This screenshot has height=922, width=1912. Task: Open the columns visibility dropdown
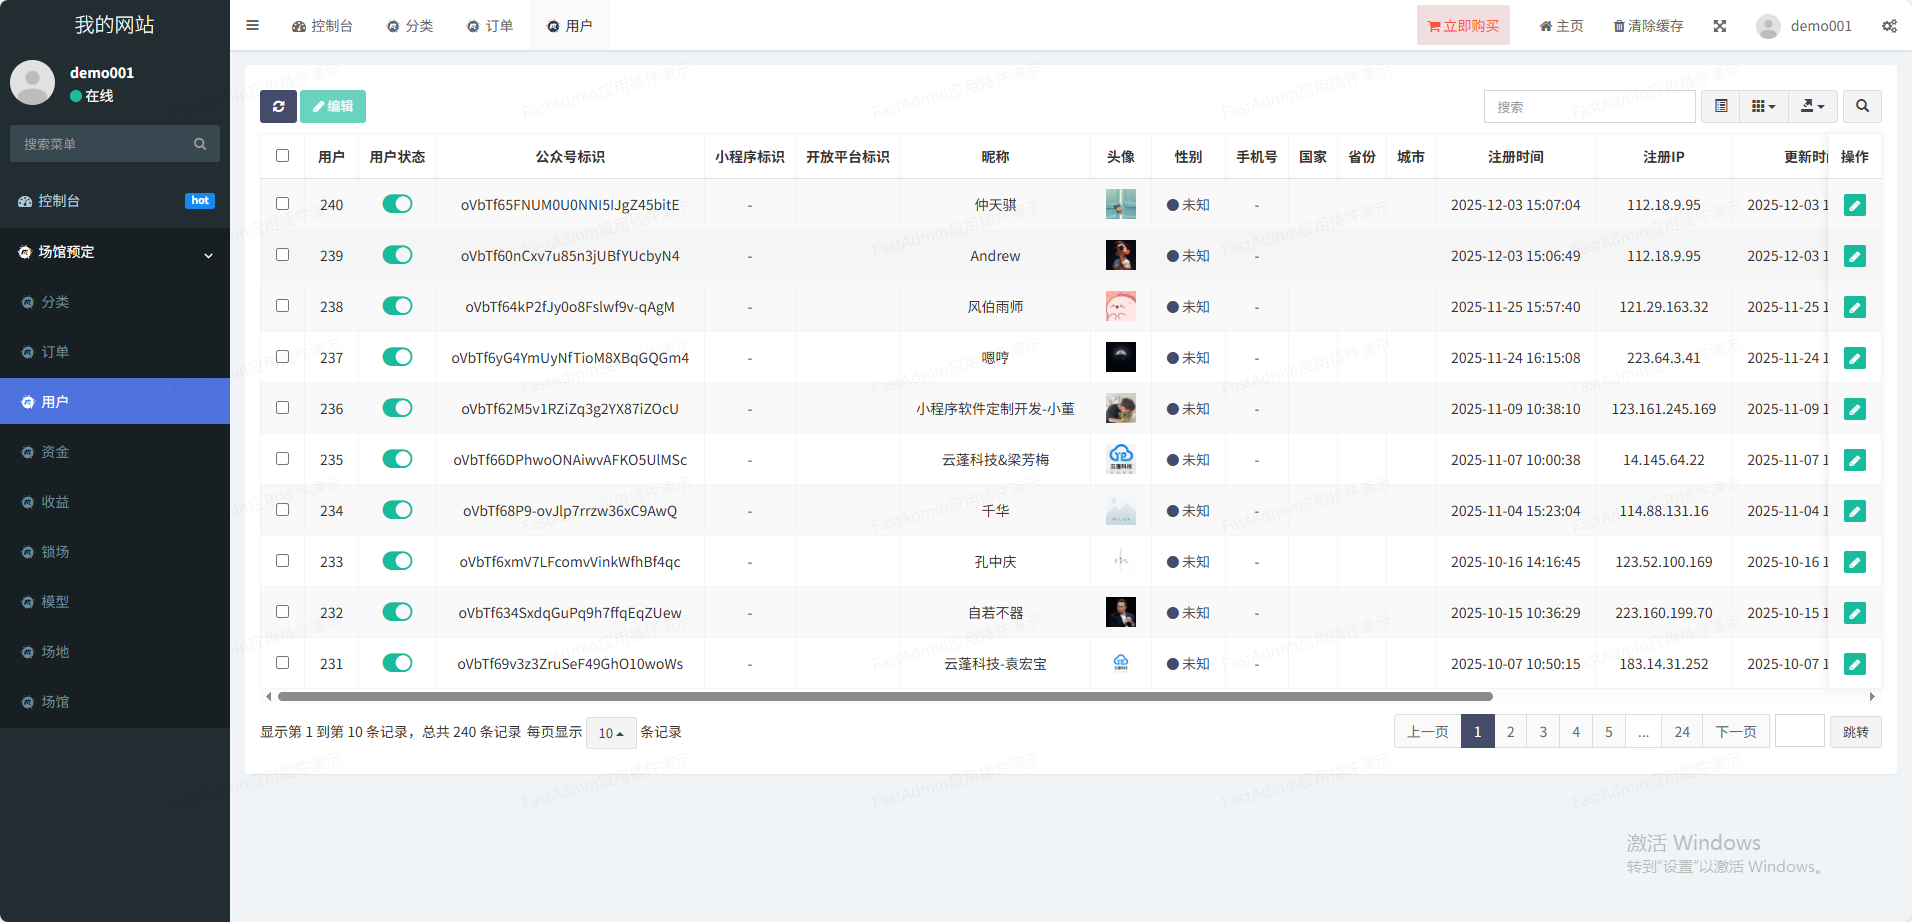pyautogui.click(x=1763, y=106)
